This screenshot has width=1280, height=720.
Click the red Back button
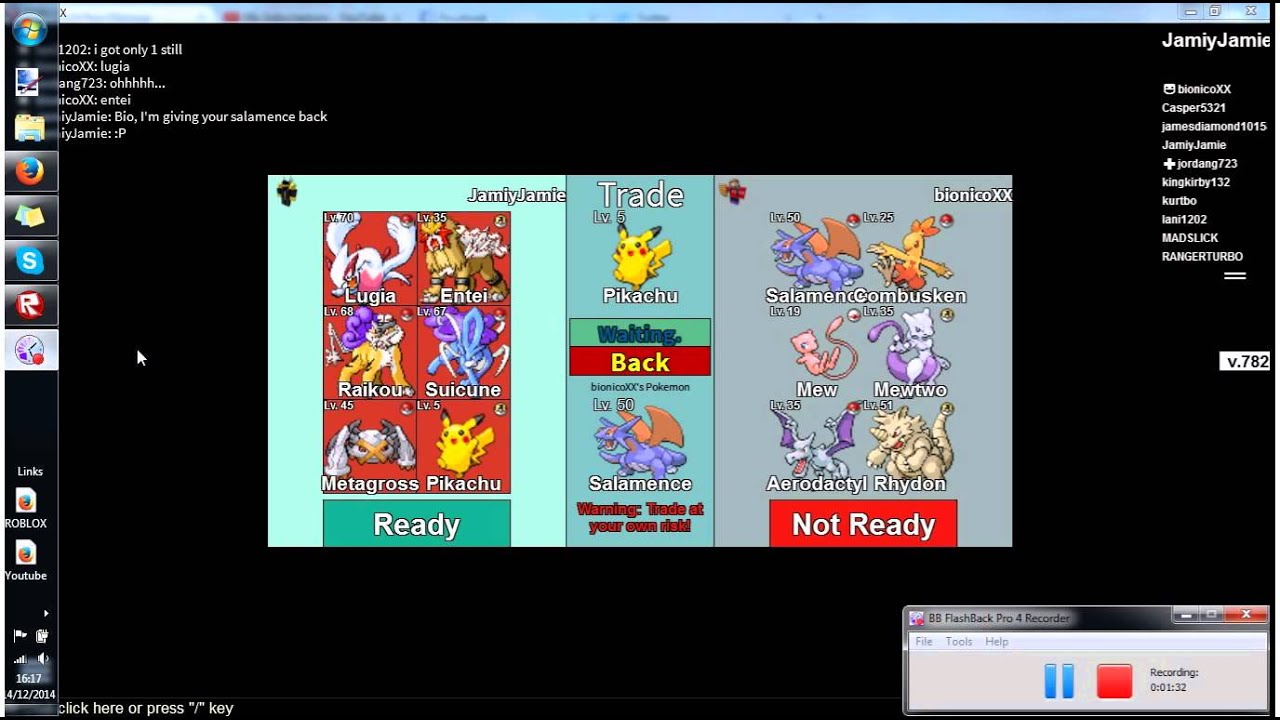tap(640, 362)
